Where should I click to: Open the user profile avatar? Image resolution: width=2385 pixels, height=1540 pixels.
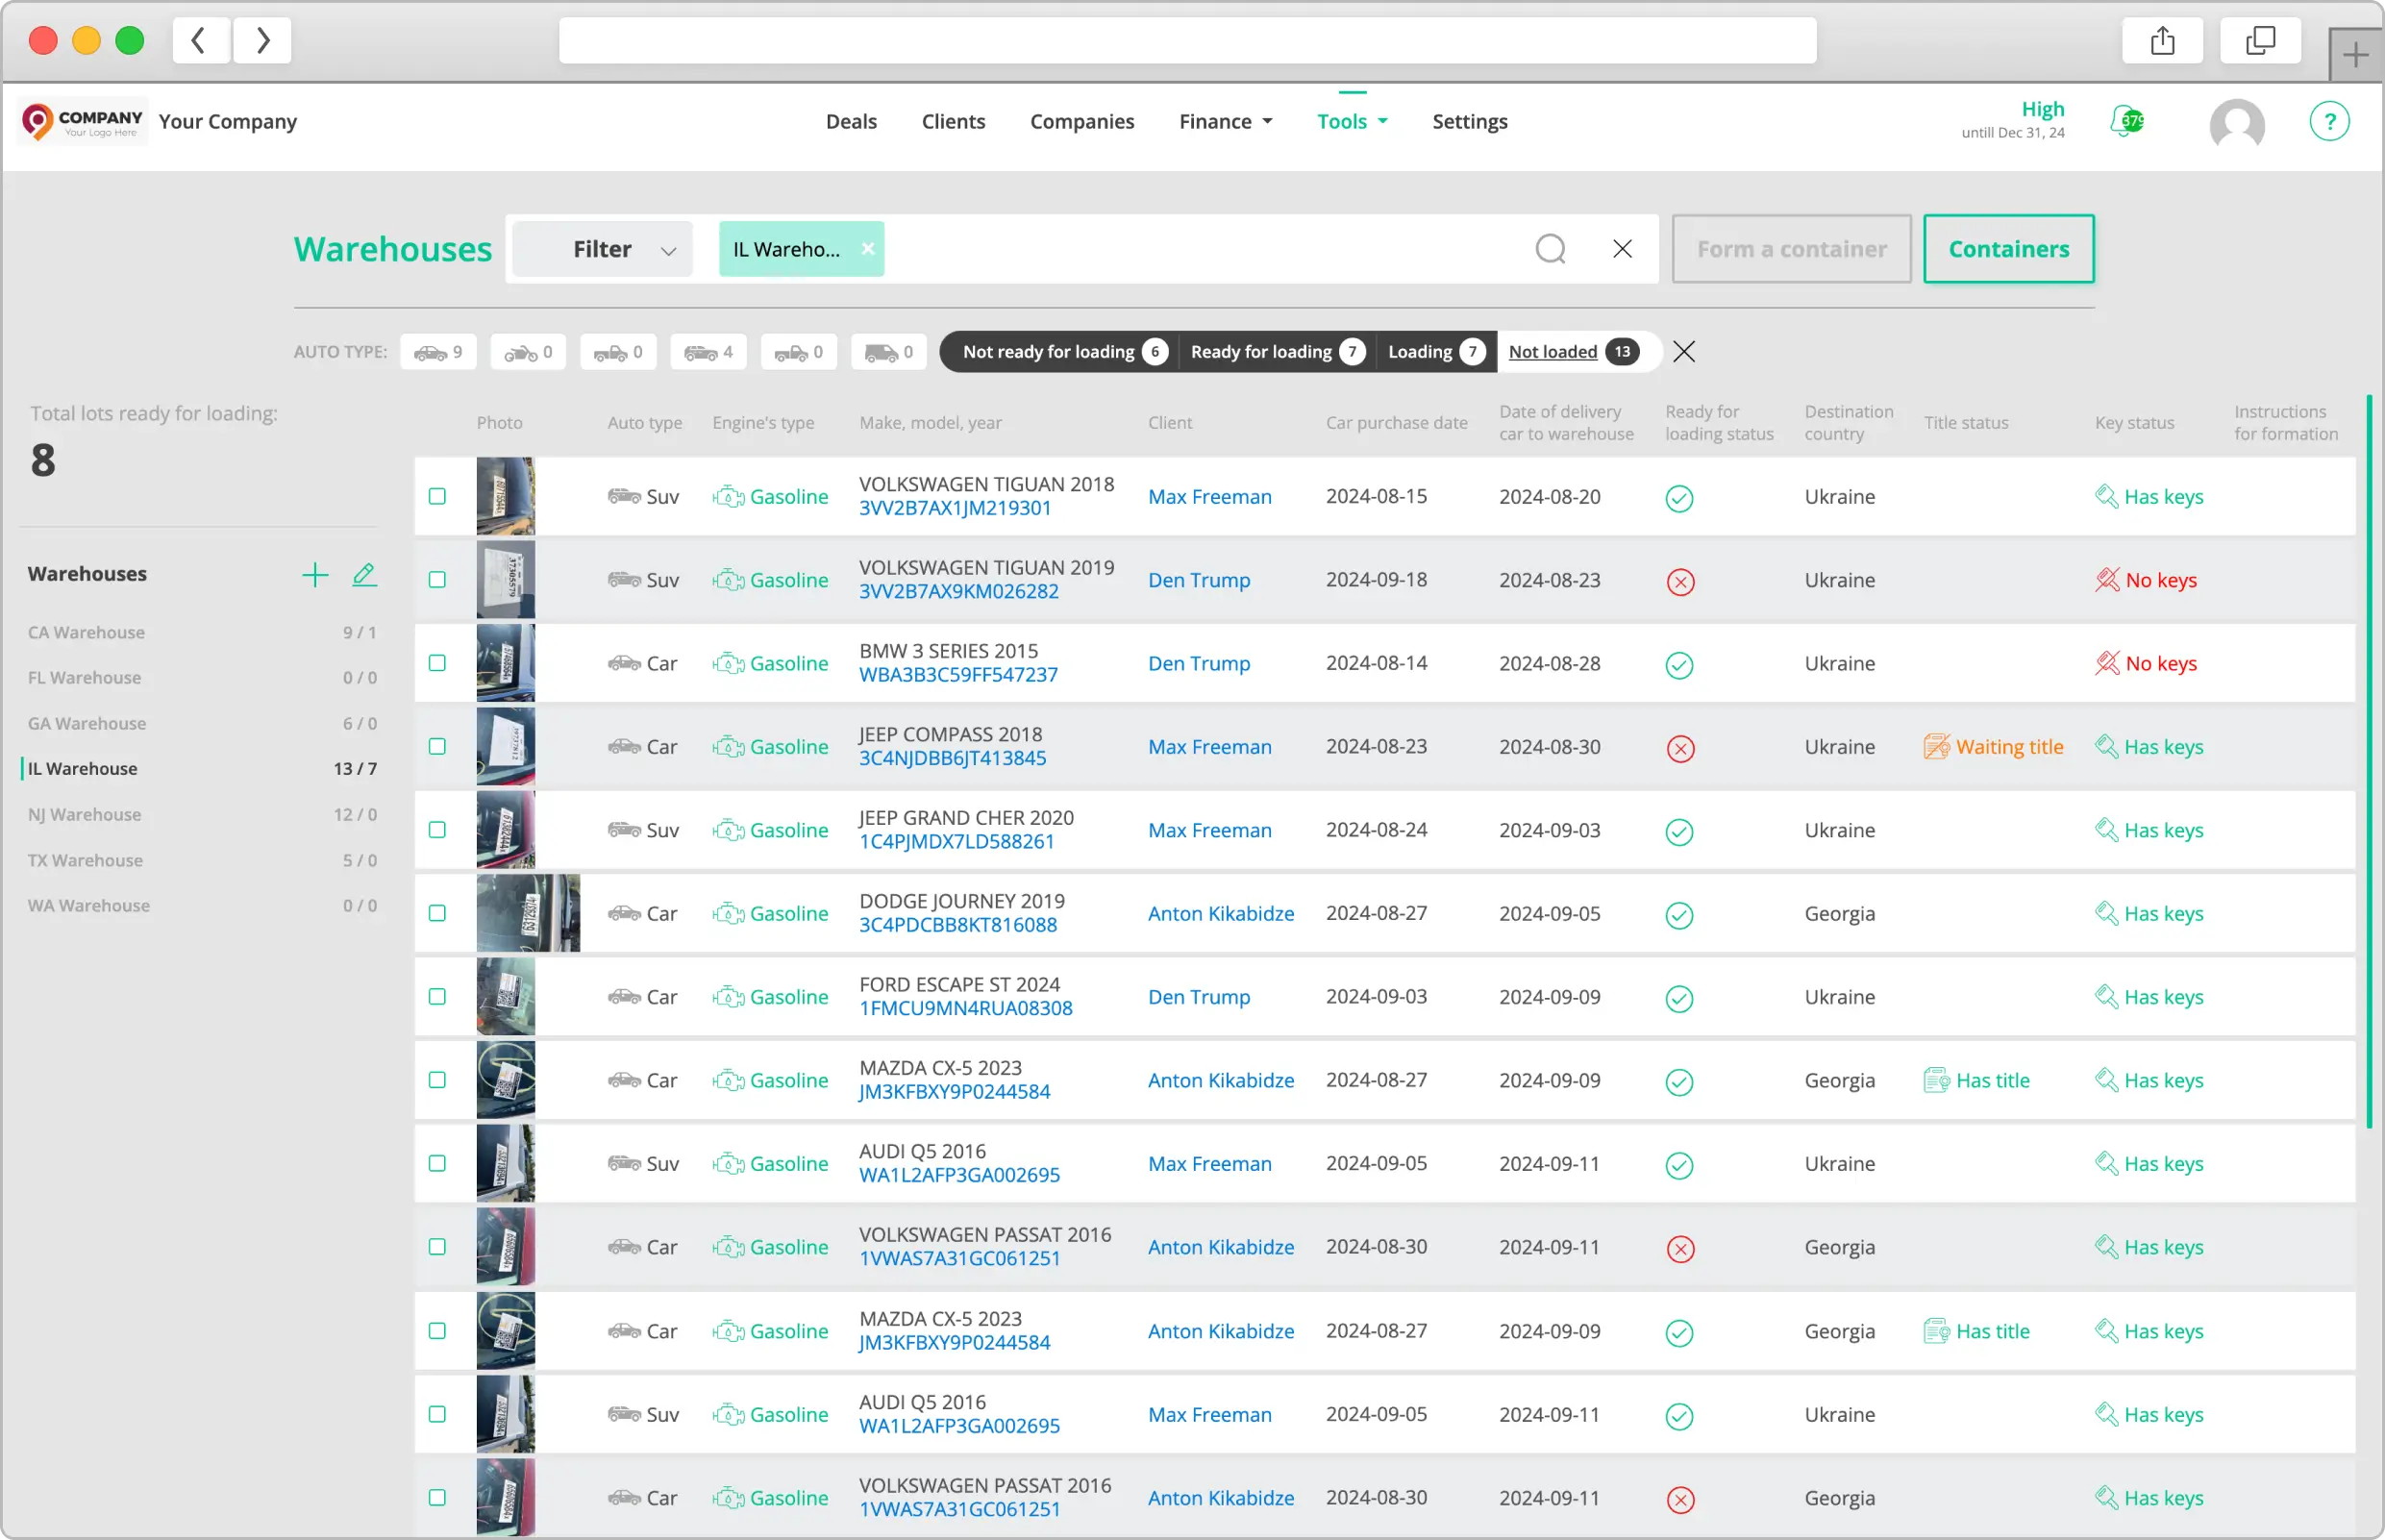coord(2236,124)
